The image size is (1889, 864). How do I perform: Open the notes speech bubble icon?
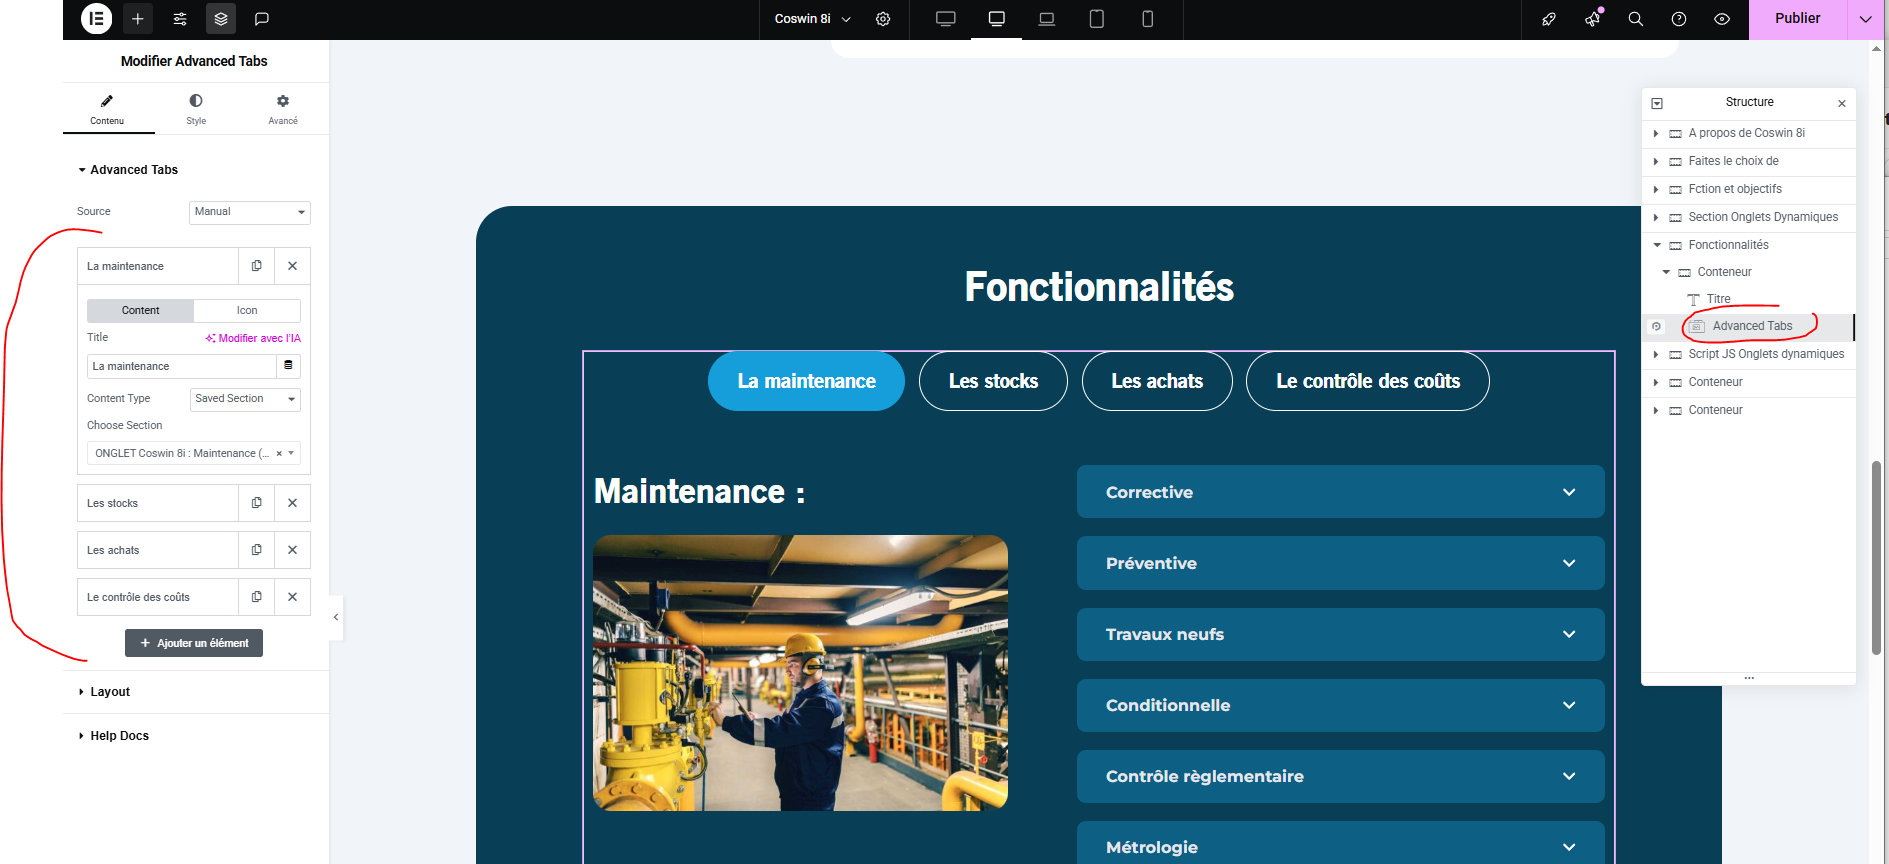pyautogui.click(x=262, y=19)
